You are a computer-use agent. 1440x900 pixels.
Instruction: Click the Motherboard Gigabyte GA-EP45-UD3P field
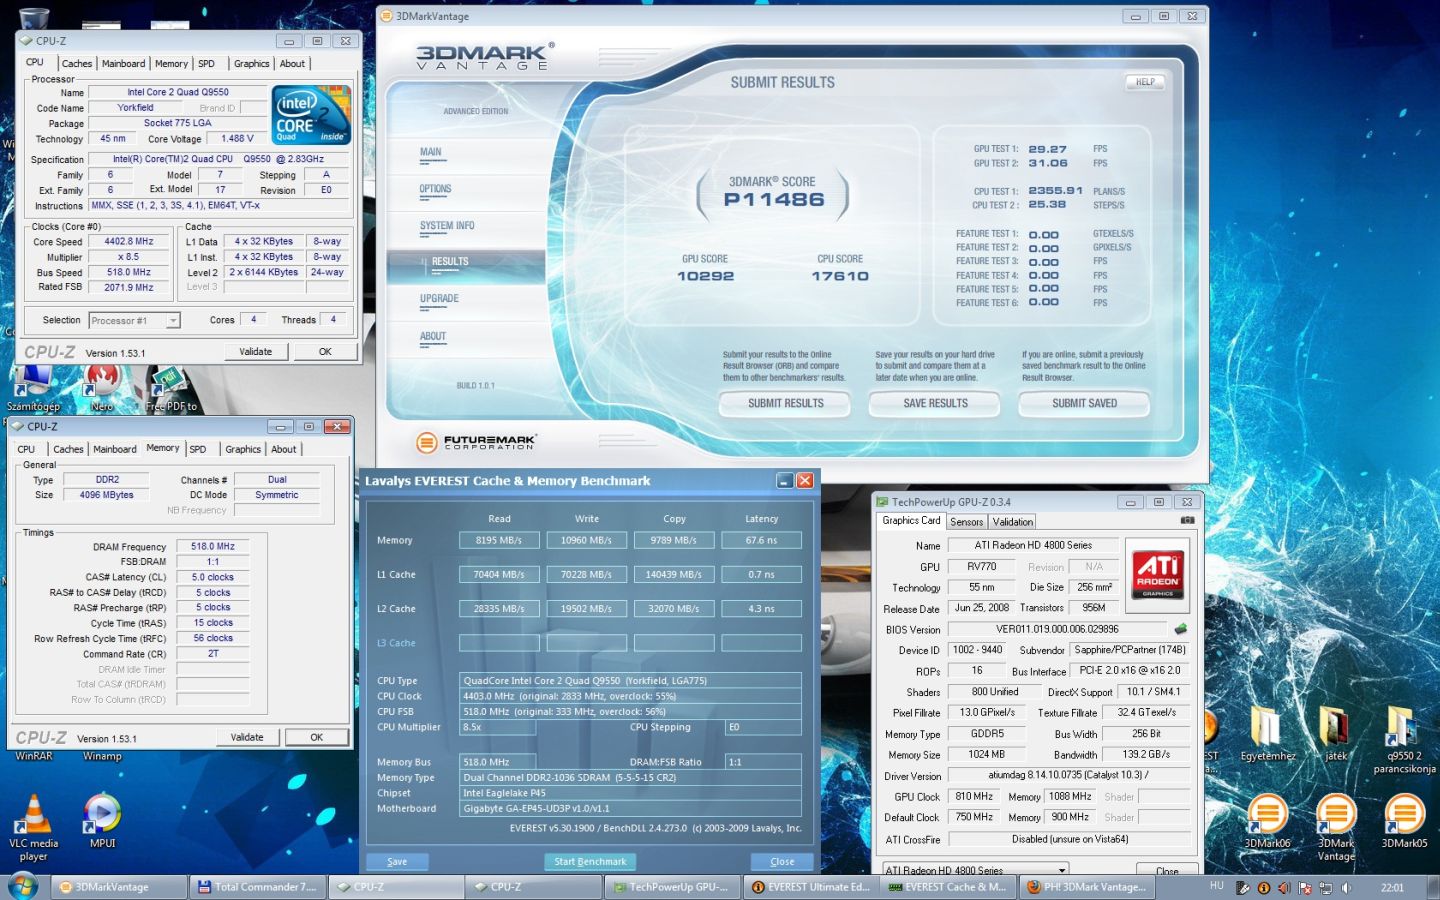click(630, 808)
